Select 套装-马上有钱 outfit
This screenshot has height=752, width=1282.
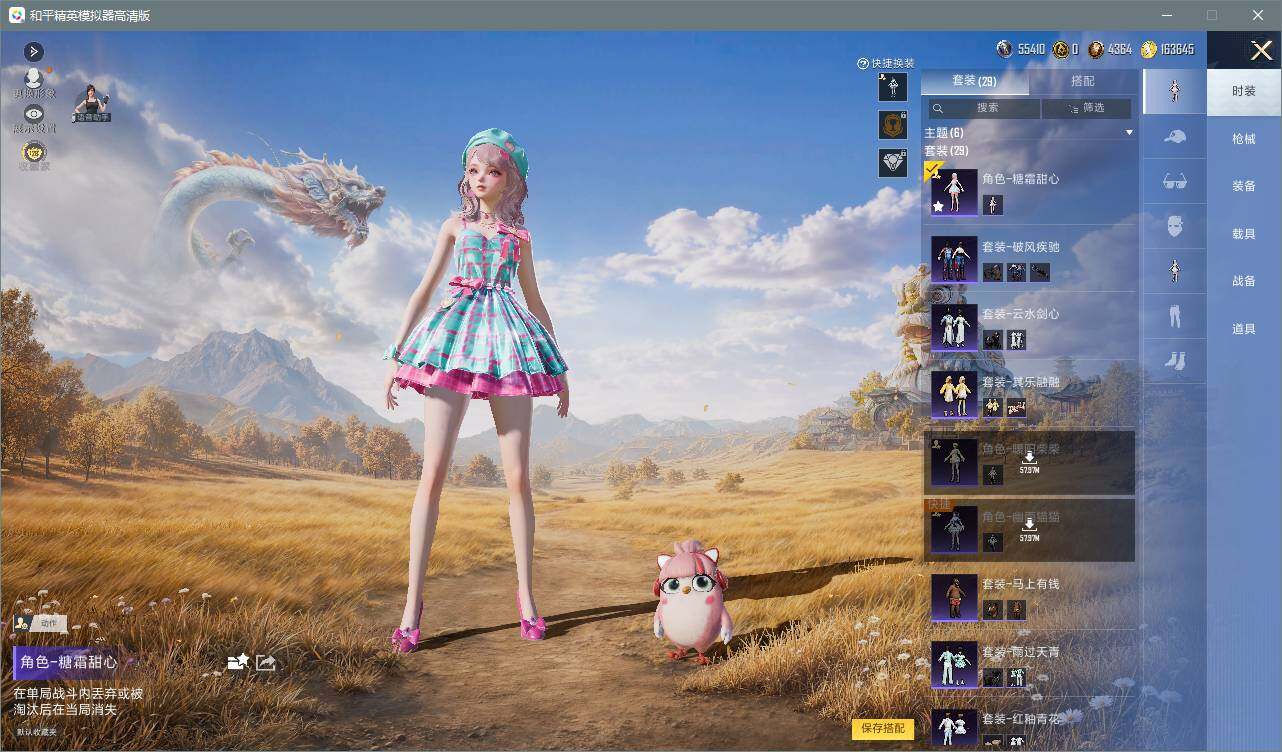1030,597
